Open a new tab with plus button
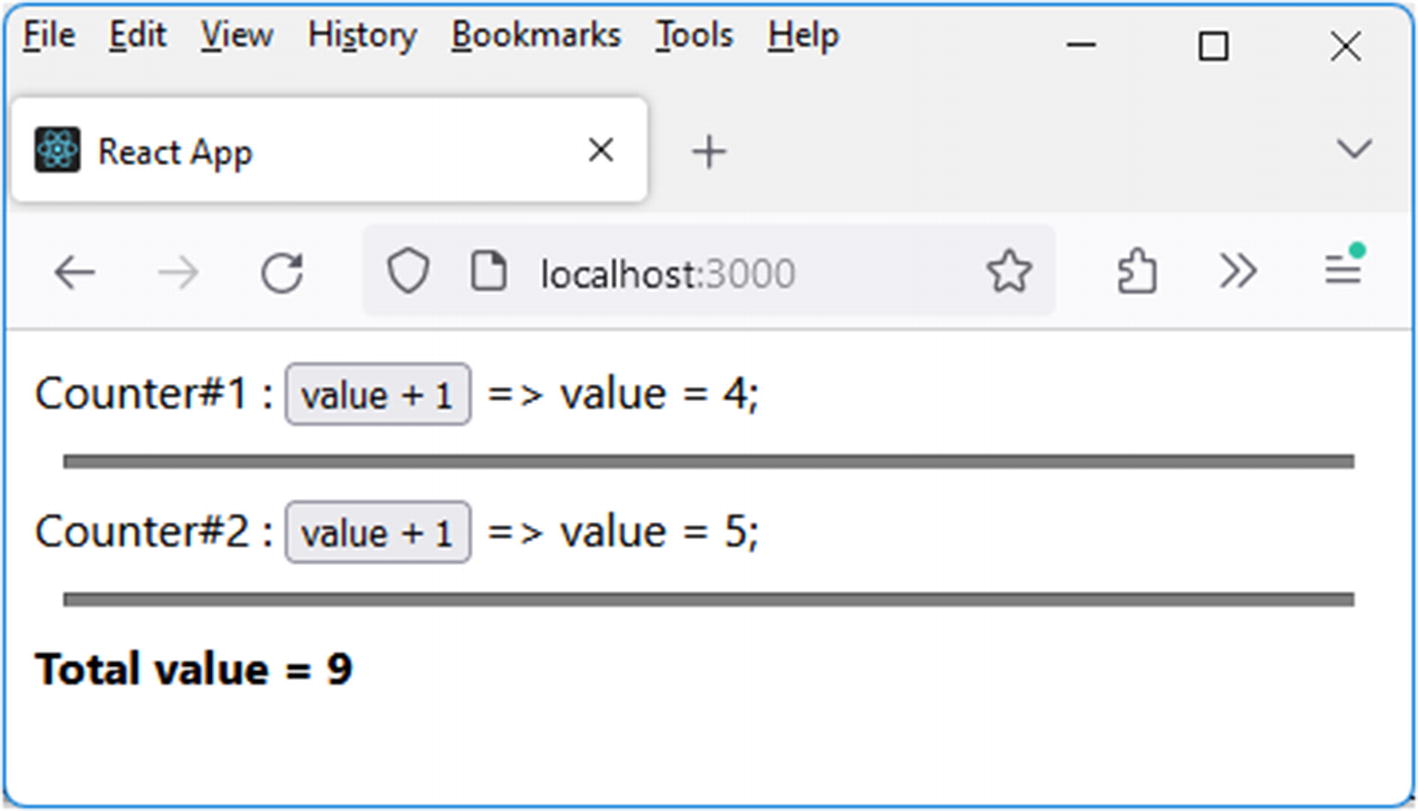This screenshot has height=811, width=1418. coord(709,152)
